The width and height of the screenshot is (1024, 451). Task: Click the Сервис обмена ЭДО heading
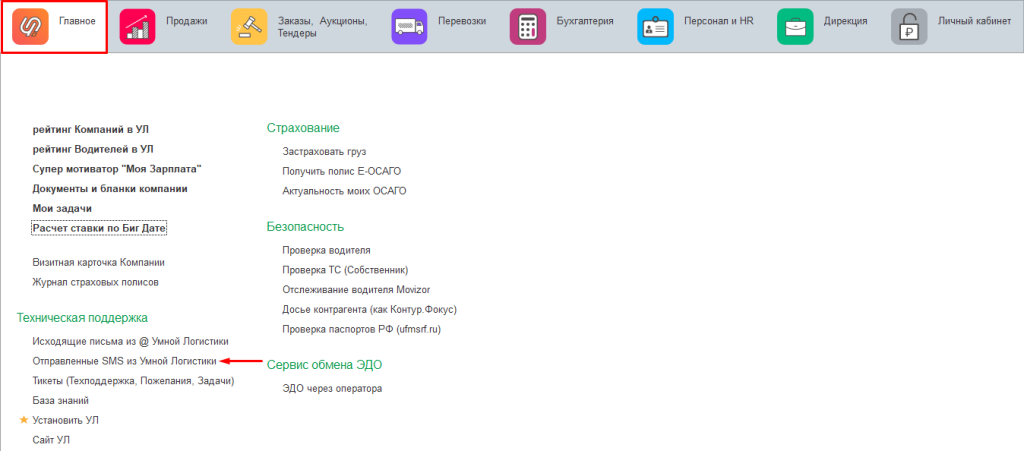coord(325,365)
